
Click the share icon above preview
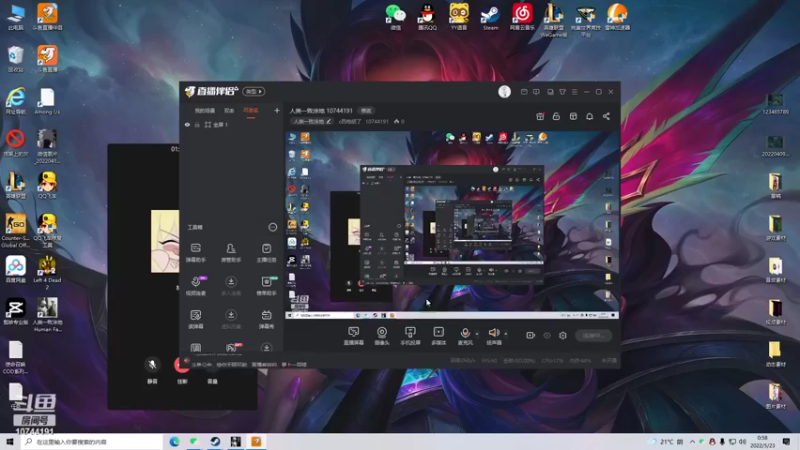(x=606, y=116)
